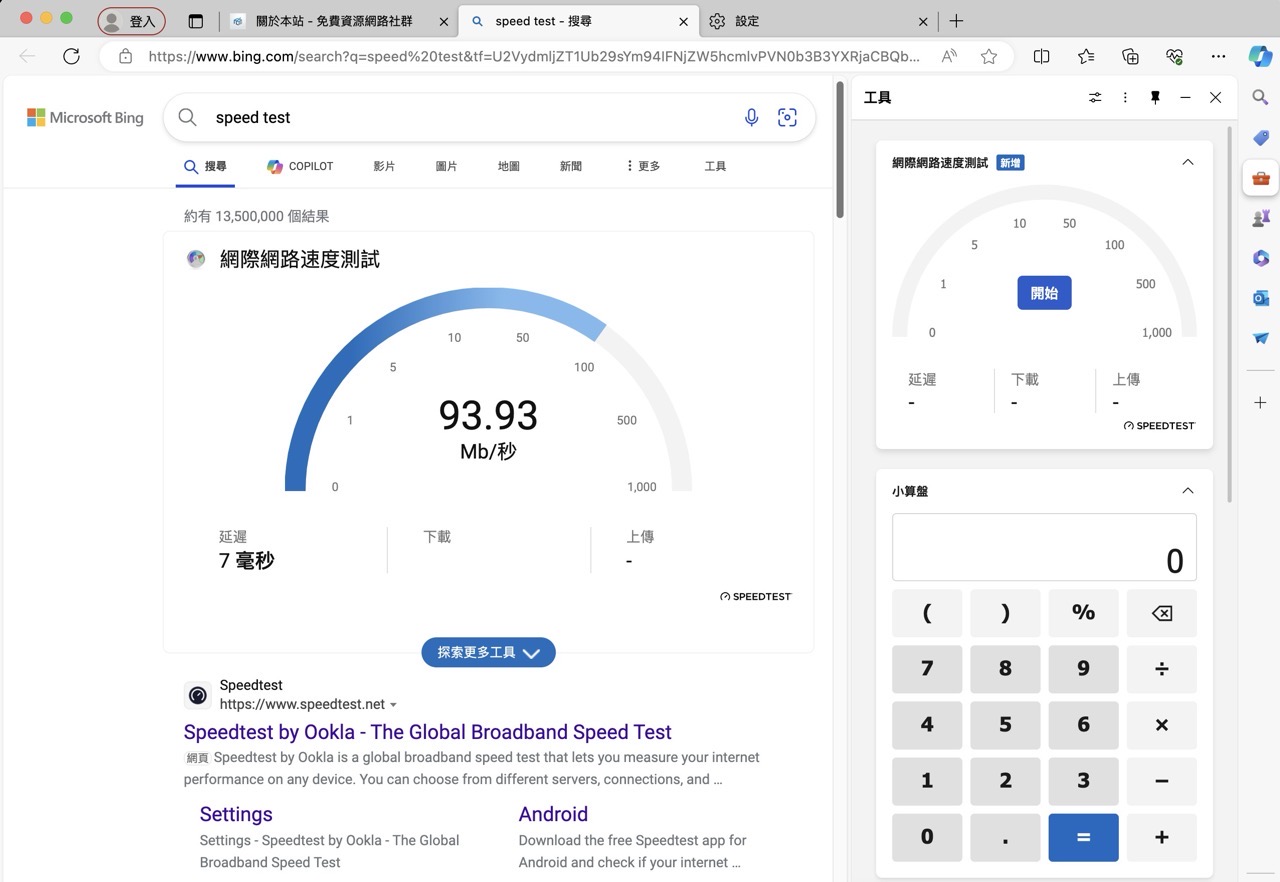Screen dimensions: 1280x882
Task: Open split screen icon in toolbar
Action: point(1041,57)
